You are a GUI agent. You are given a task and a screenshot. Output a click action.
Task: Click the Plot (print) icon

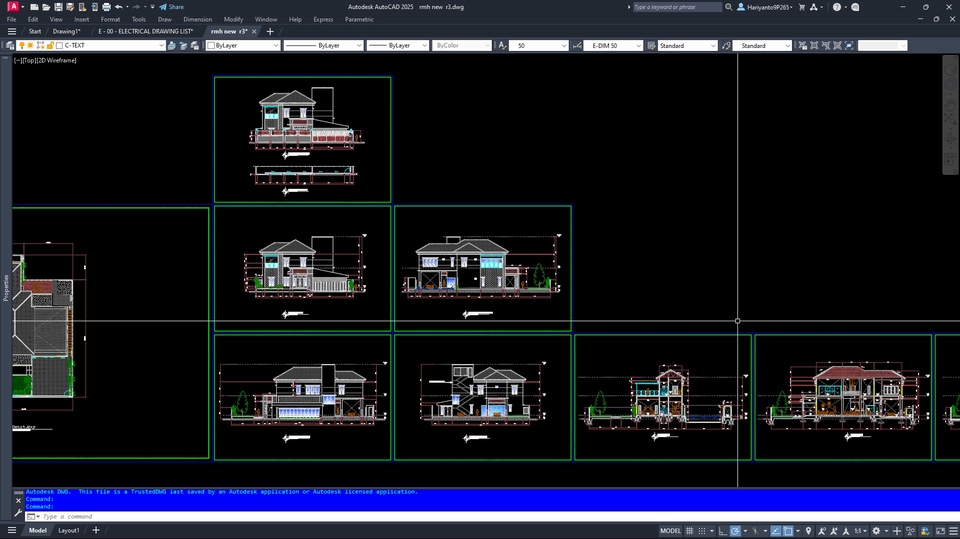(105, 7)
